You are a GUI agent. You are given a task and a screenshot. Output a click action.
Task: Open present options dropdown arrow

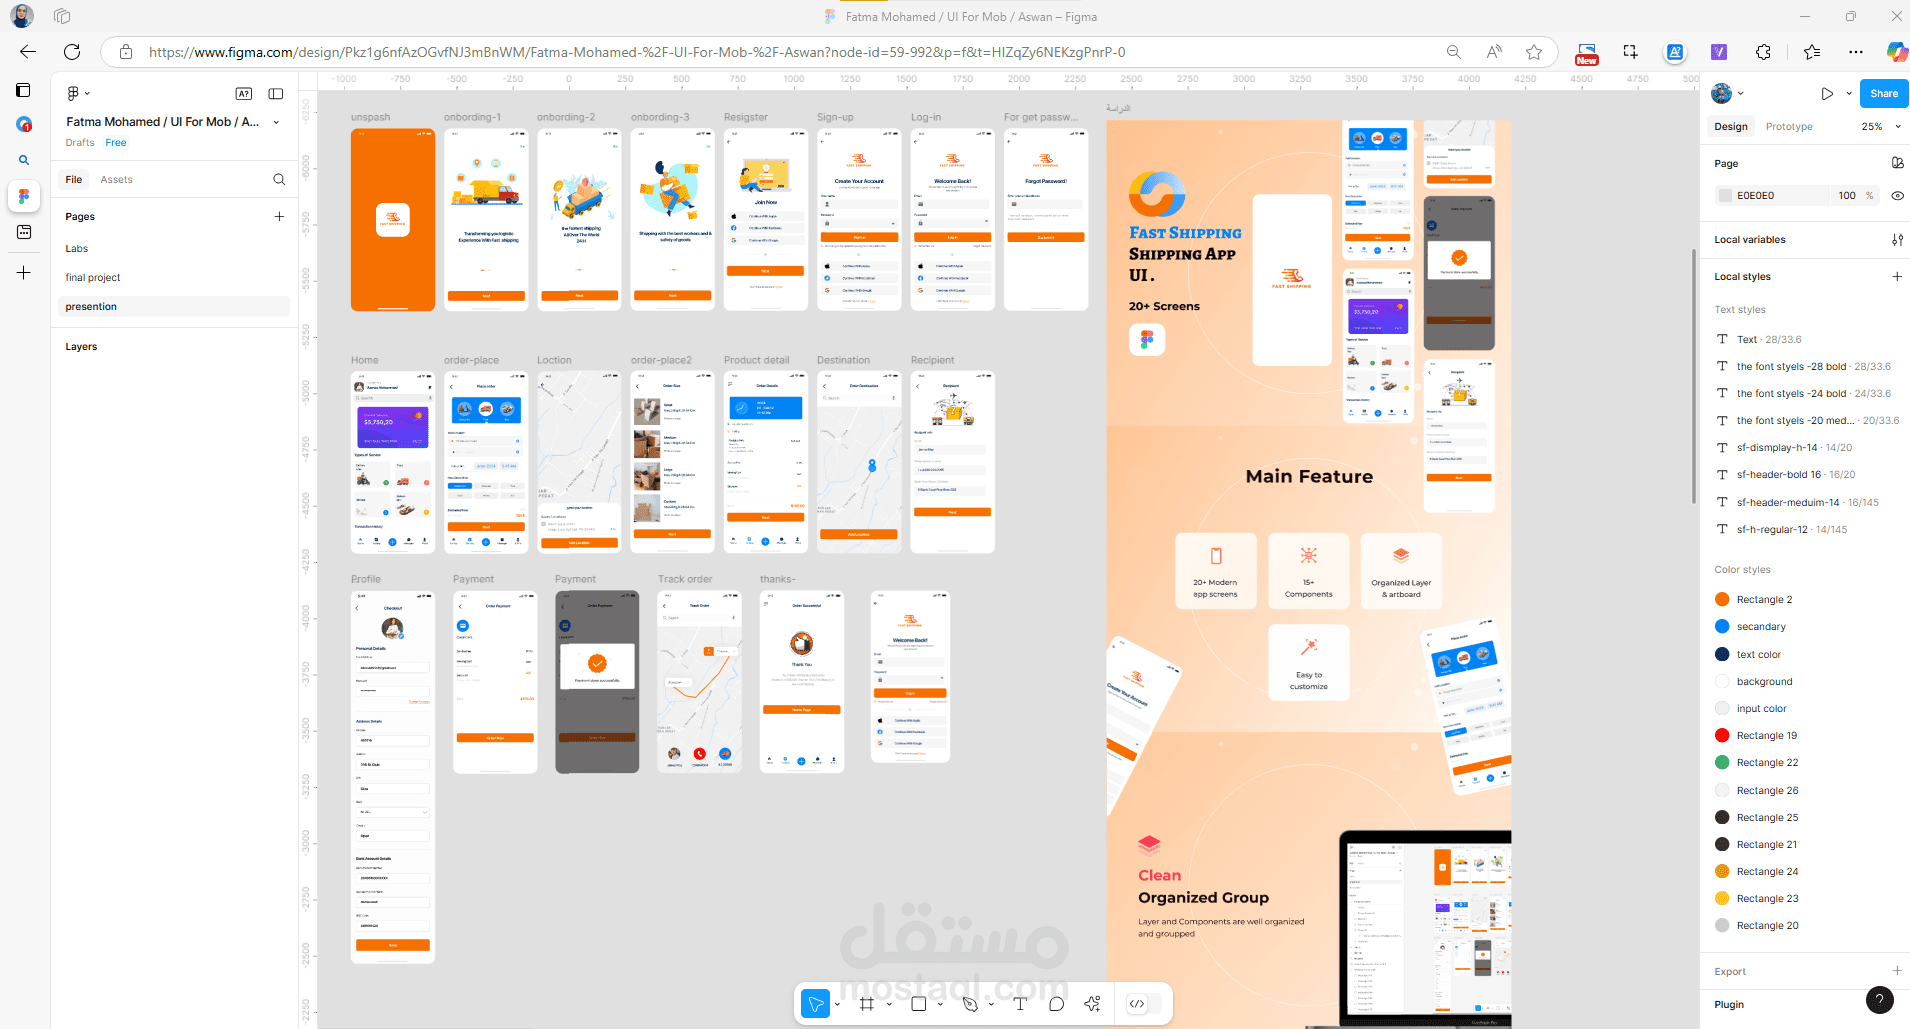pyautogui.click(x=1849, y=94)
